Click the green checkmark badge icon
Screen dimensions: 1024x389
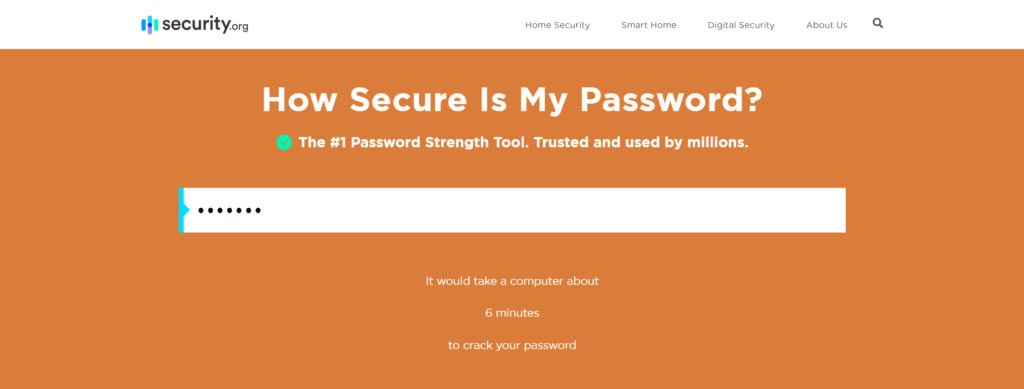point(283,142)
